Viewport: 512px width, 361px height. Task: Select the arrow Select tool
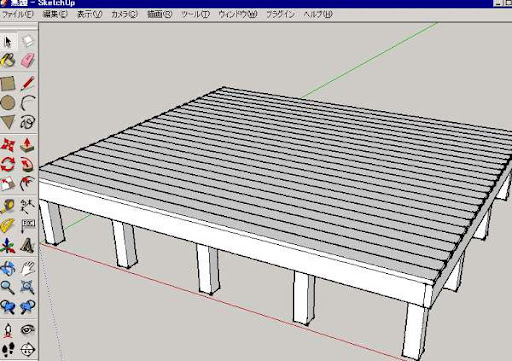[x=8, y=42]
